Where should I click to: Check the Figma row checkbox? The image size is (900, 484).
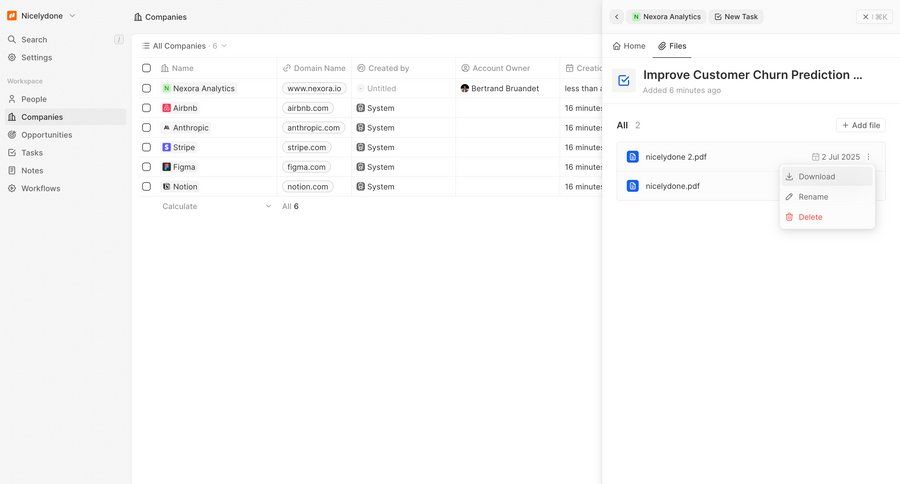146,167
